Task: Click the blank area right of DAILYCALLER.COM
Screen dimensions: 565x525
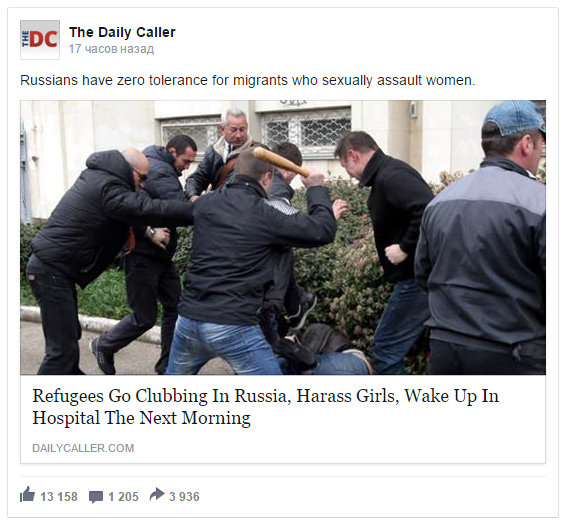Action: (339, 448)
